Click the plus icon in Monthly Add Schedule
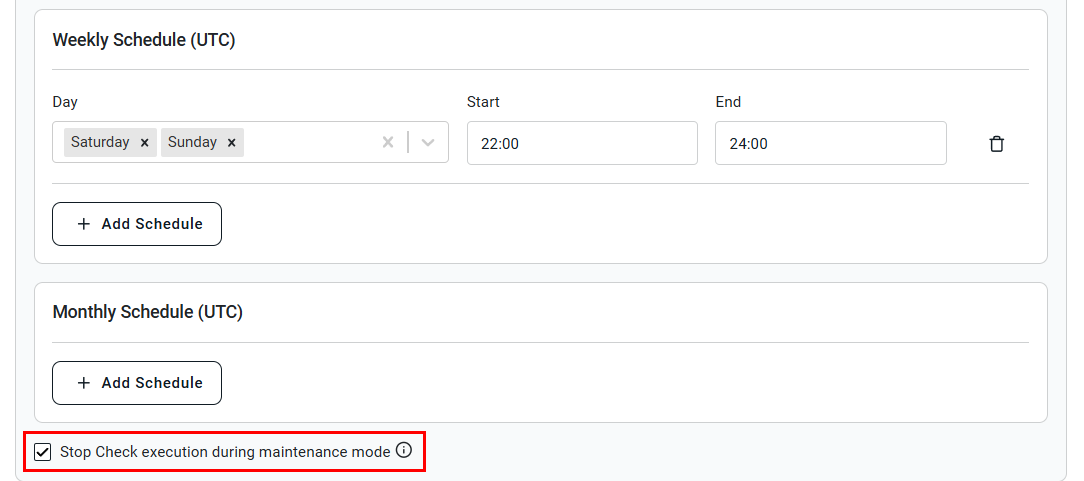 [84, 383]
